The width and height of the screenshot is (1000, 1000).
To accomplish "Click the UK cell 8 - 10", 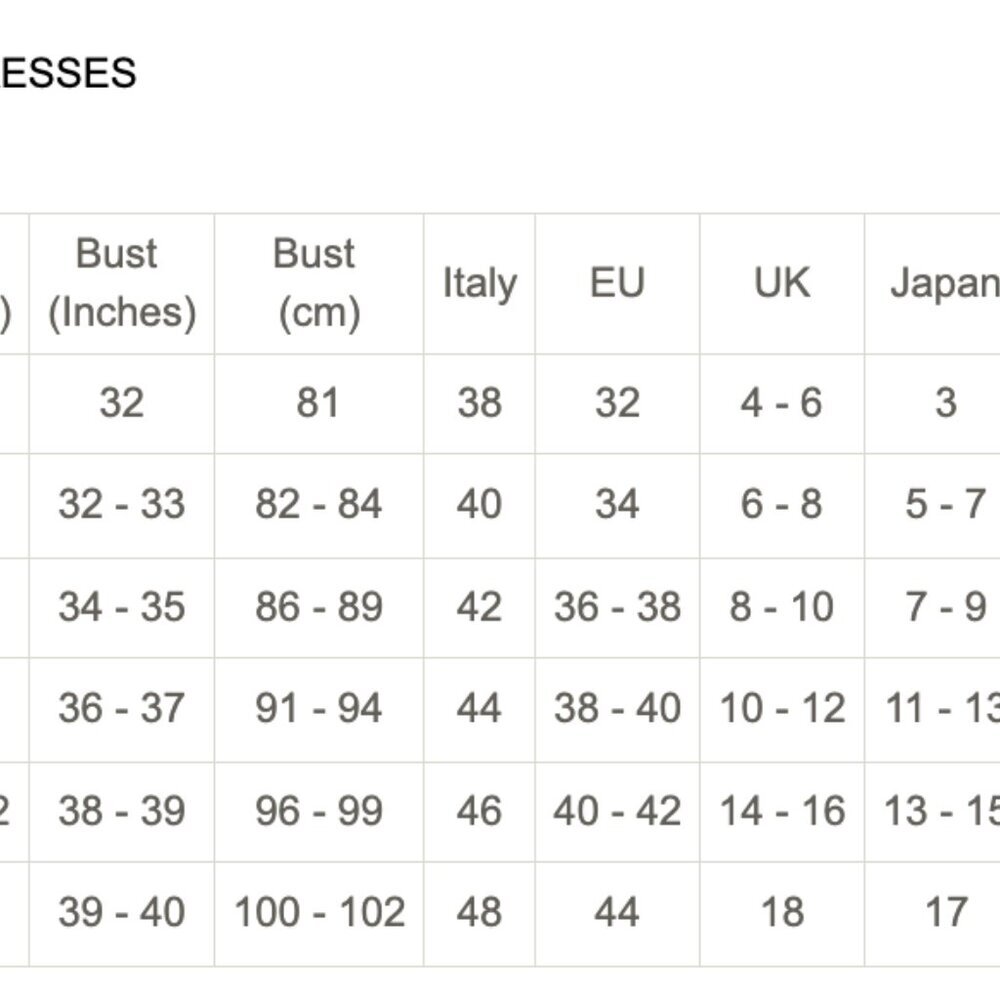I will pos(782,607).
